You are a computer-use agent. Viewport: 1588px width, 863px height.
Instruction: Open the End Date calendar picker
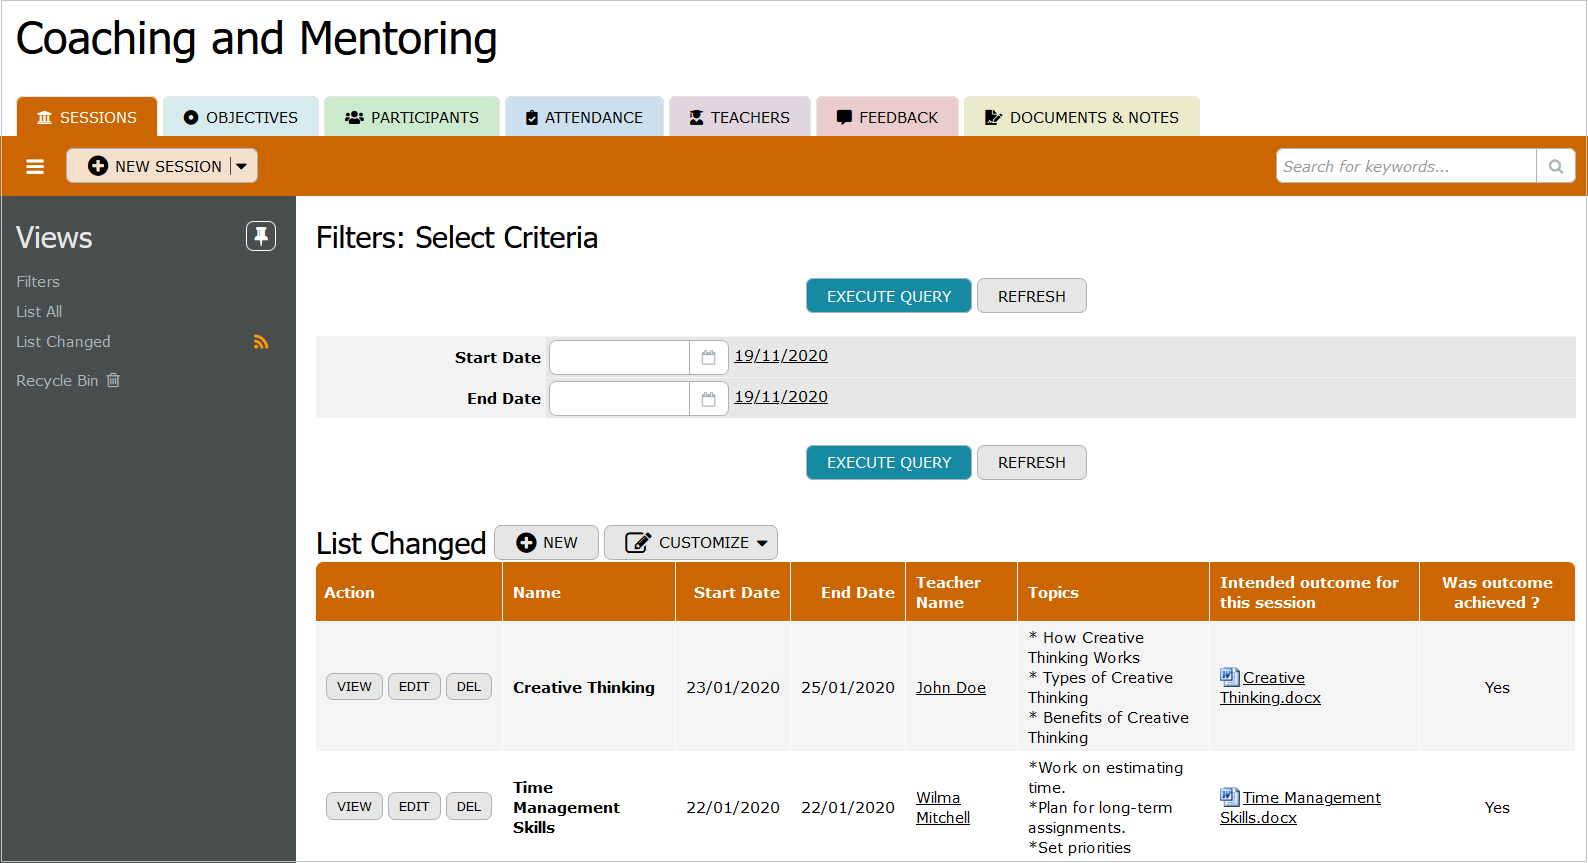[x=708, y=399]
